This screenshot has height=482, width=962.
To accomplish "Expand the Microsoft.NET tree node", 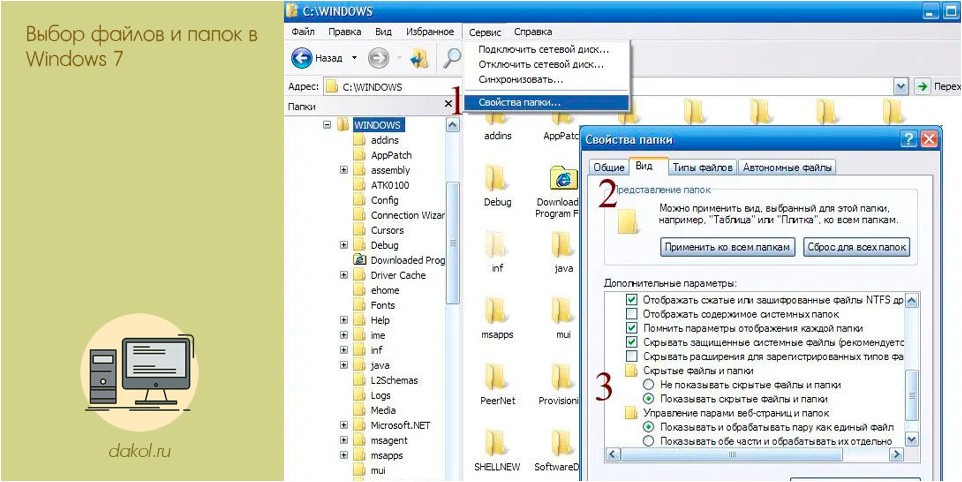I will click(344, 425).
